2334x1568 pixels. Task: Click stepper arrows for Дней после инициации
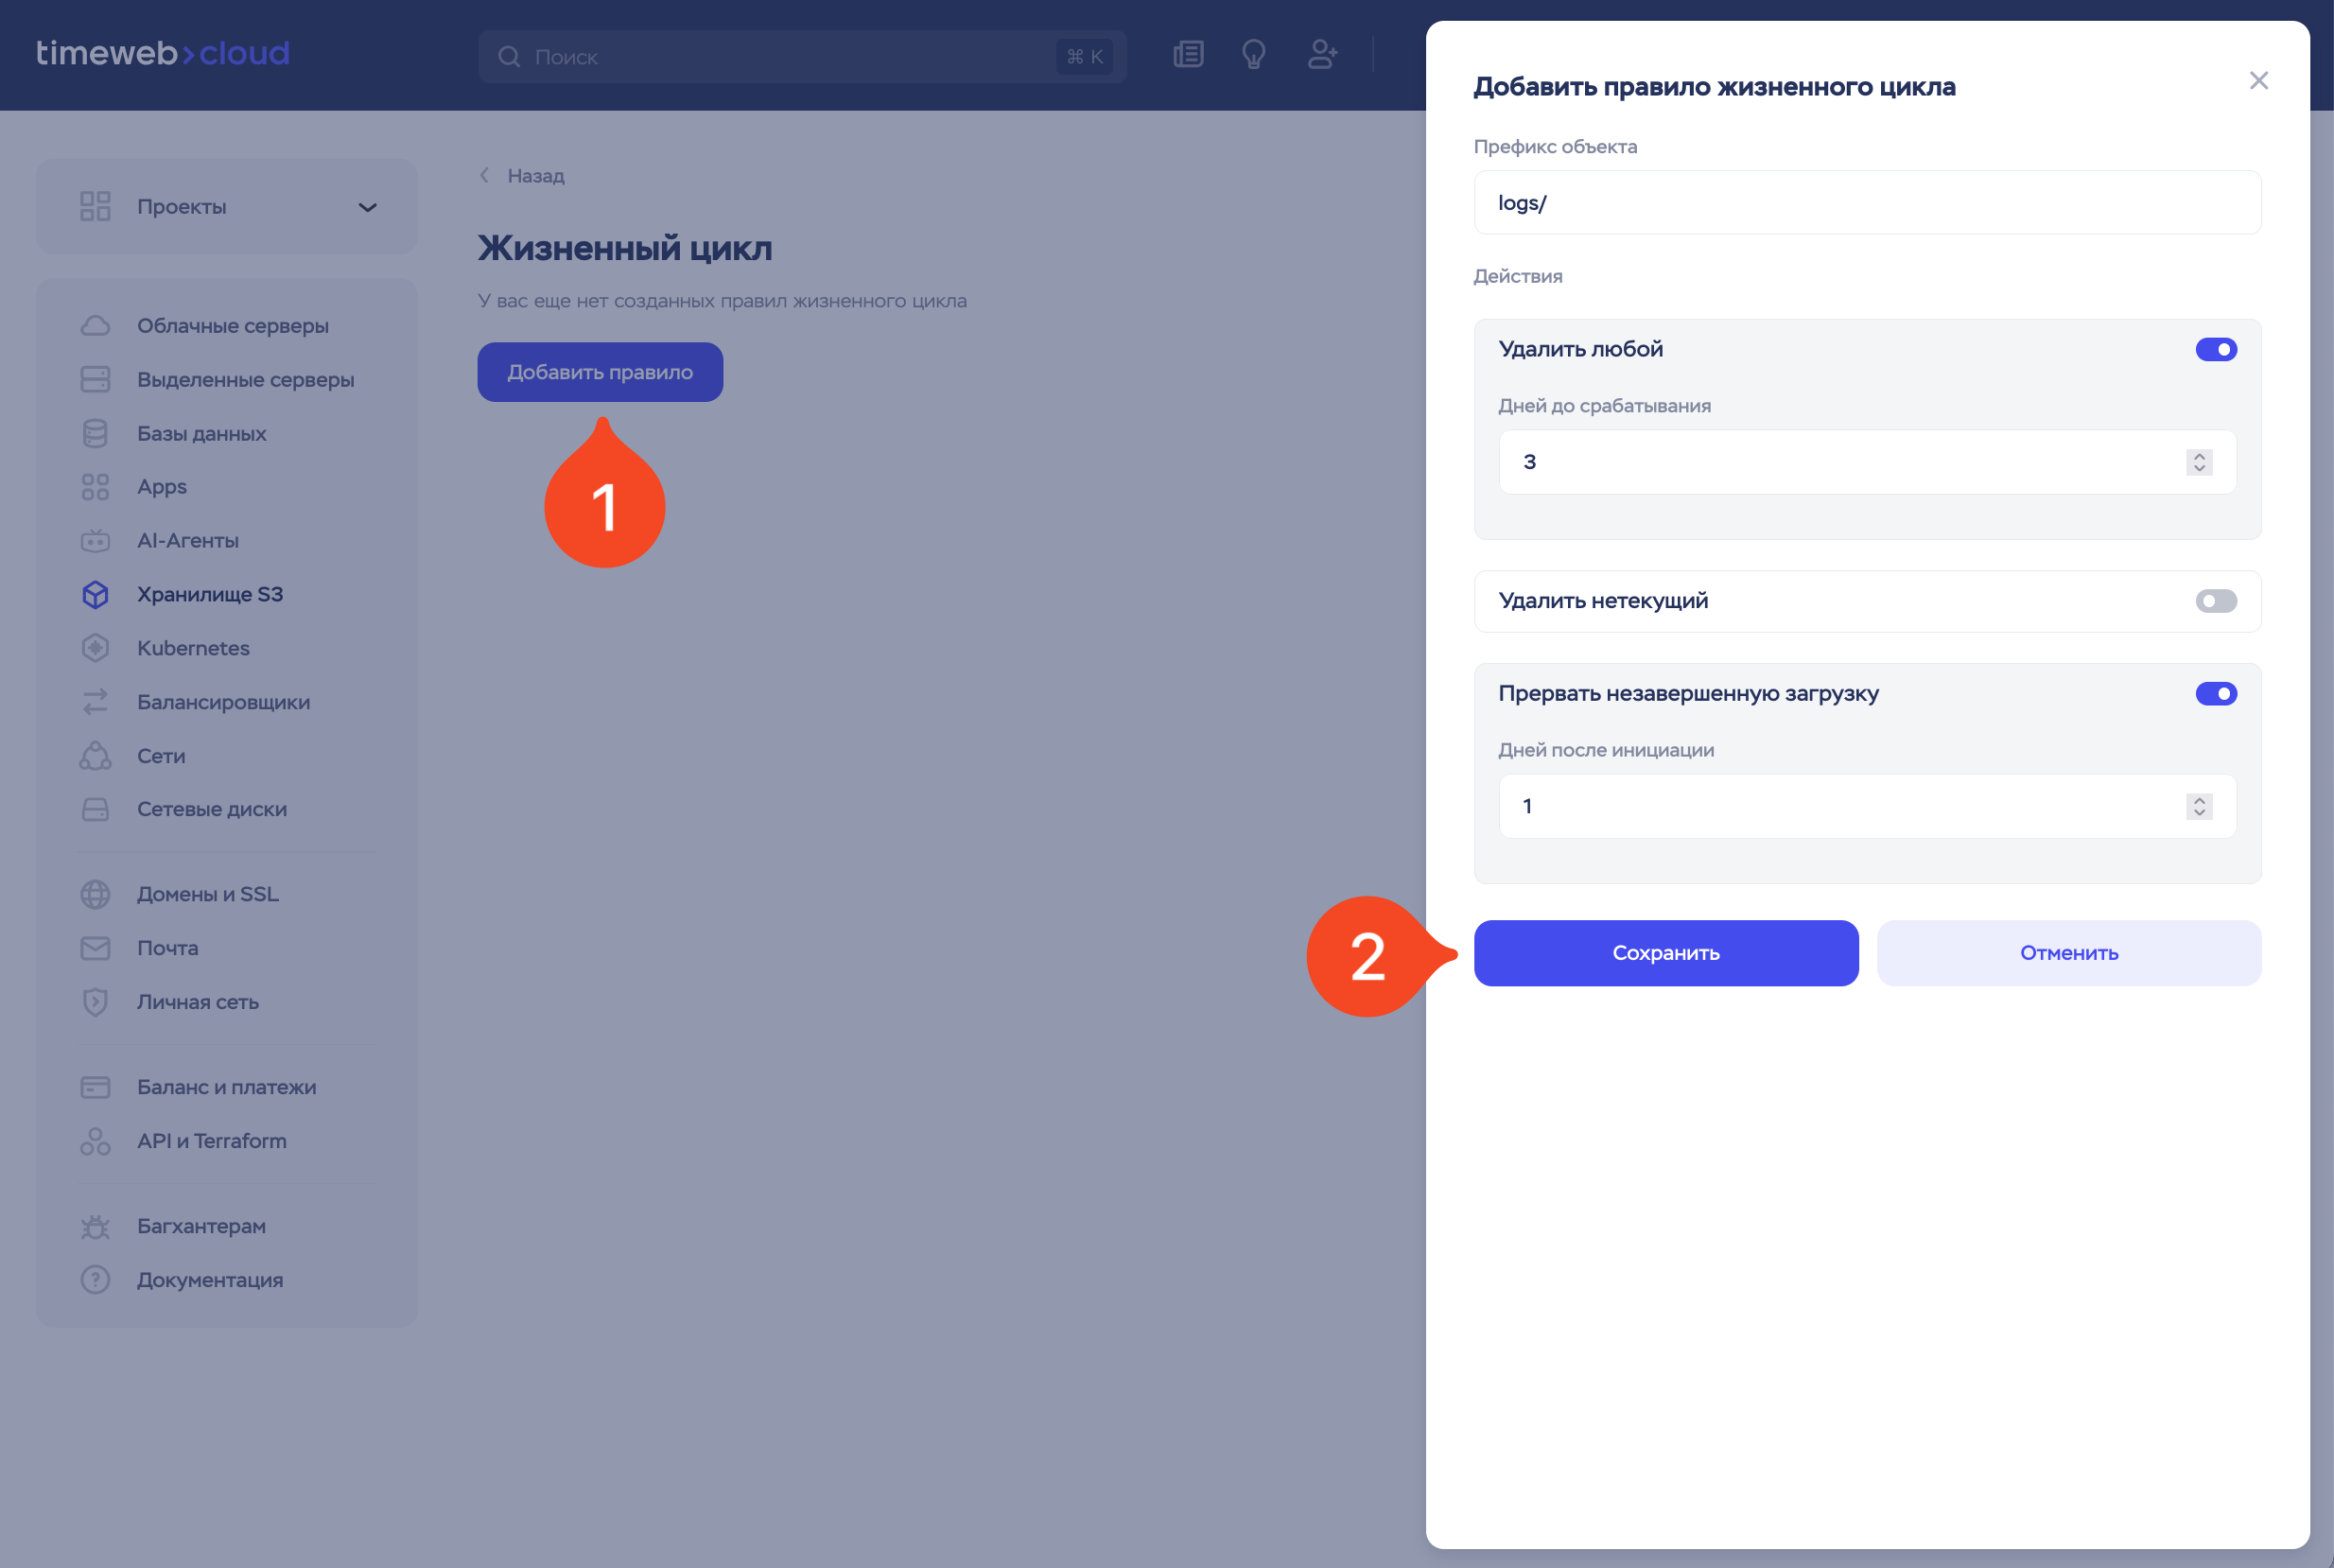coord(2198,807)
